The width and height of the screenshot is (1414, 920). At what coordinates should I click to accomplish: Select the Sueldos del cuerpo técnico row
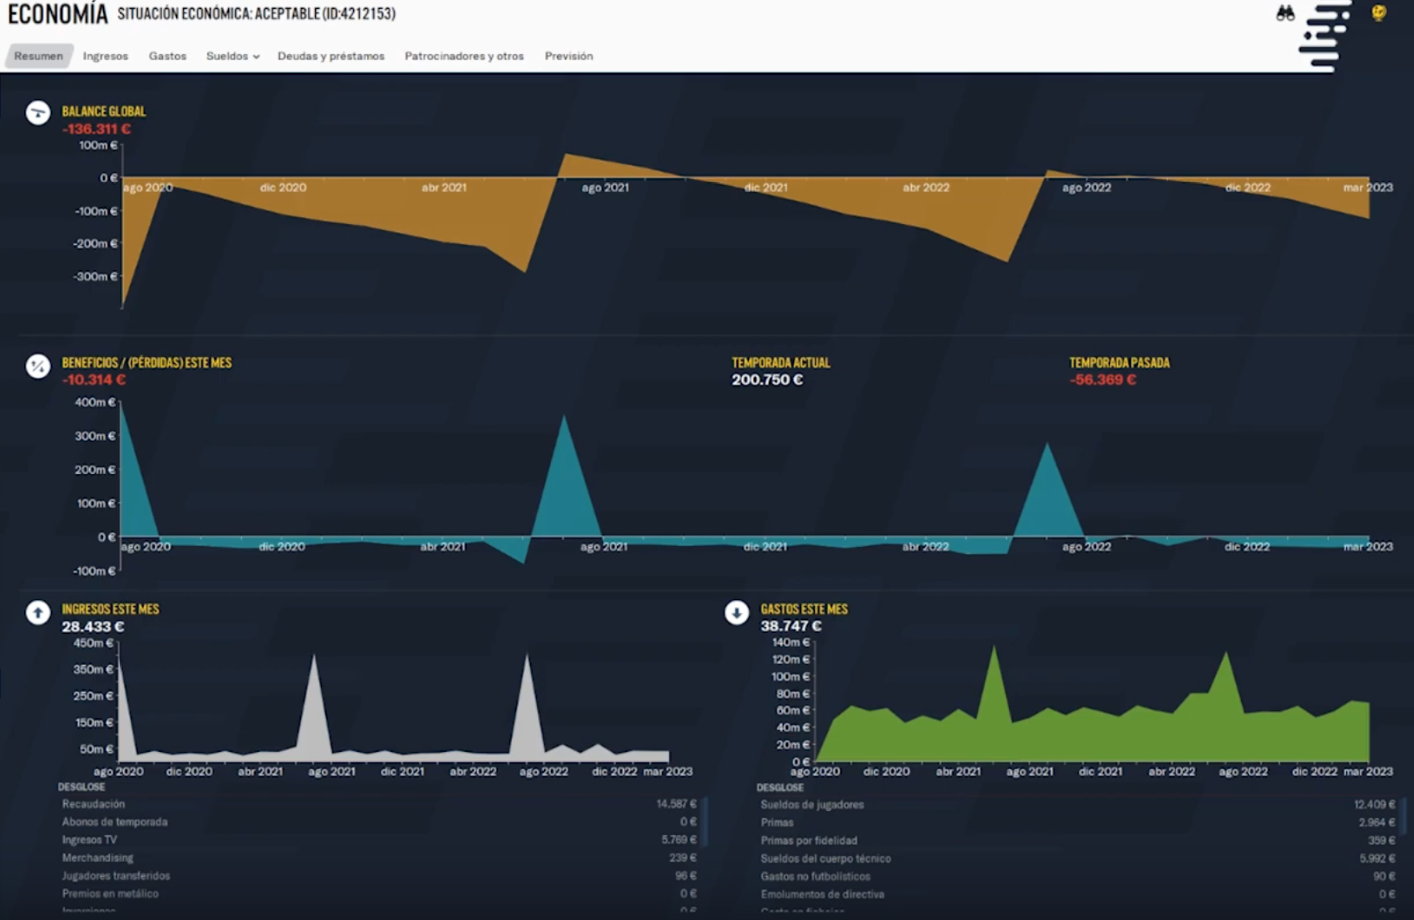pos(1078,859)
